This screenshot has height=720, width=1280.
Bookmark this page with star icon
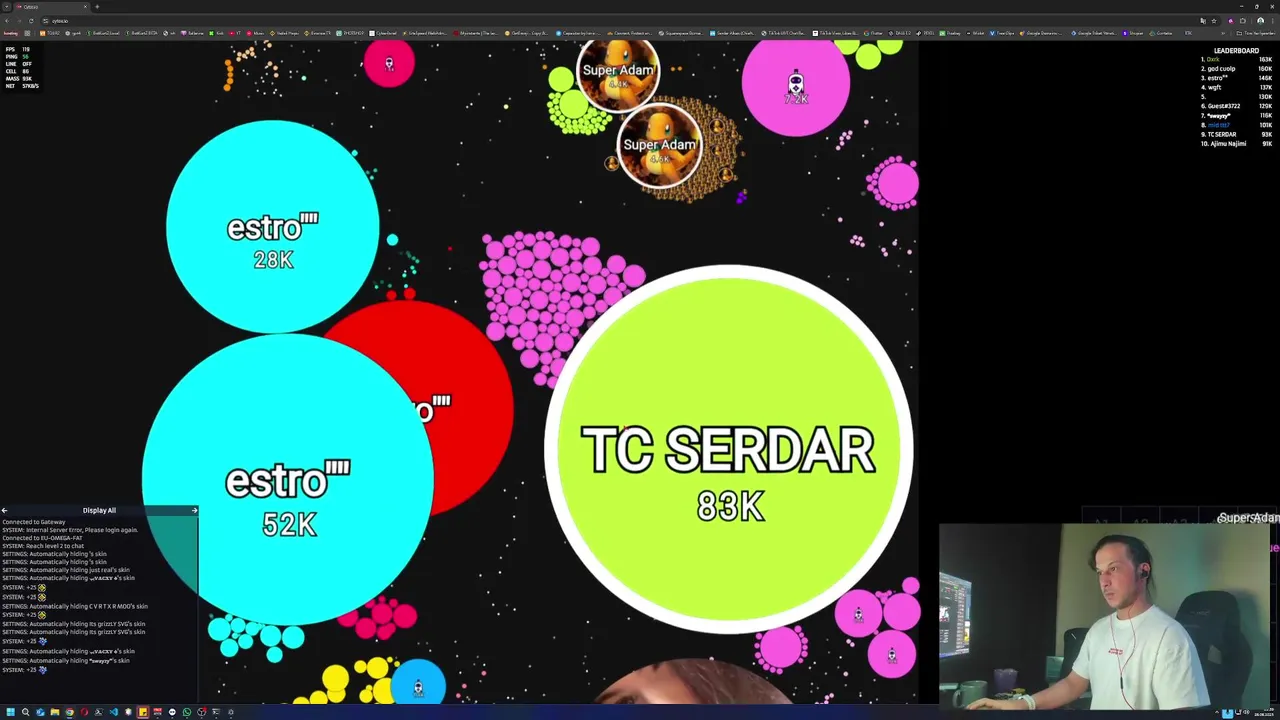click(x=1214, y=21)
